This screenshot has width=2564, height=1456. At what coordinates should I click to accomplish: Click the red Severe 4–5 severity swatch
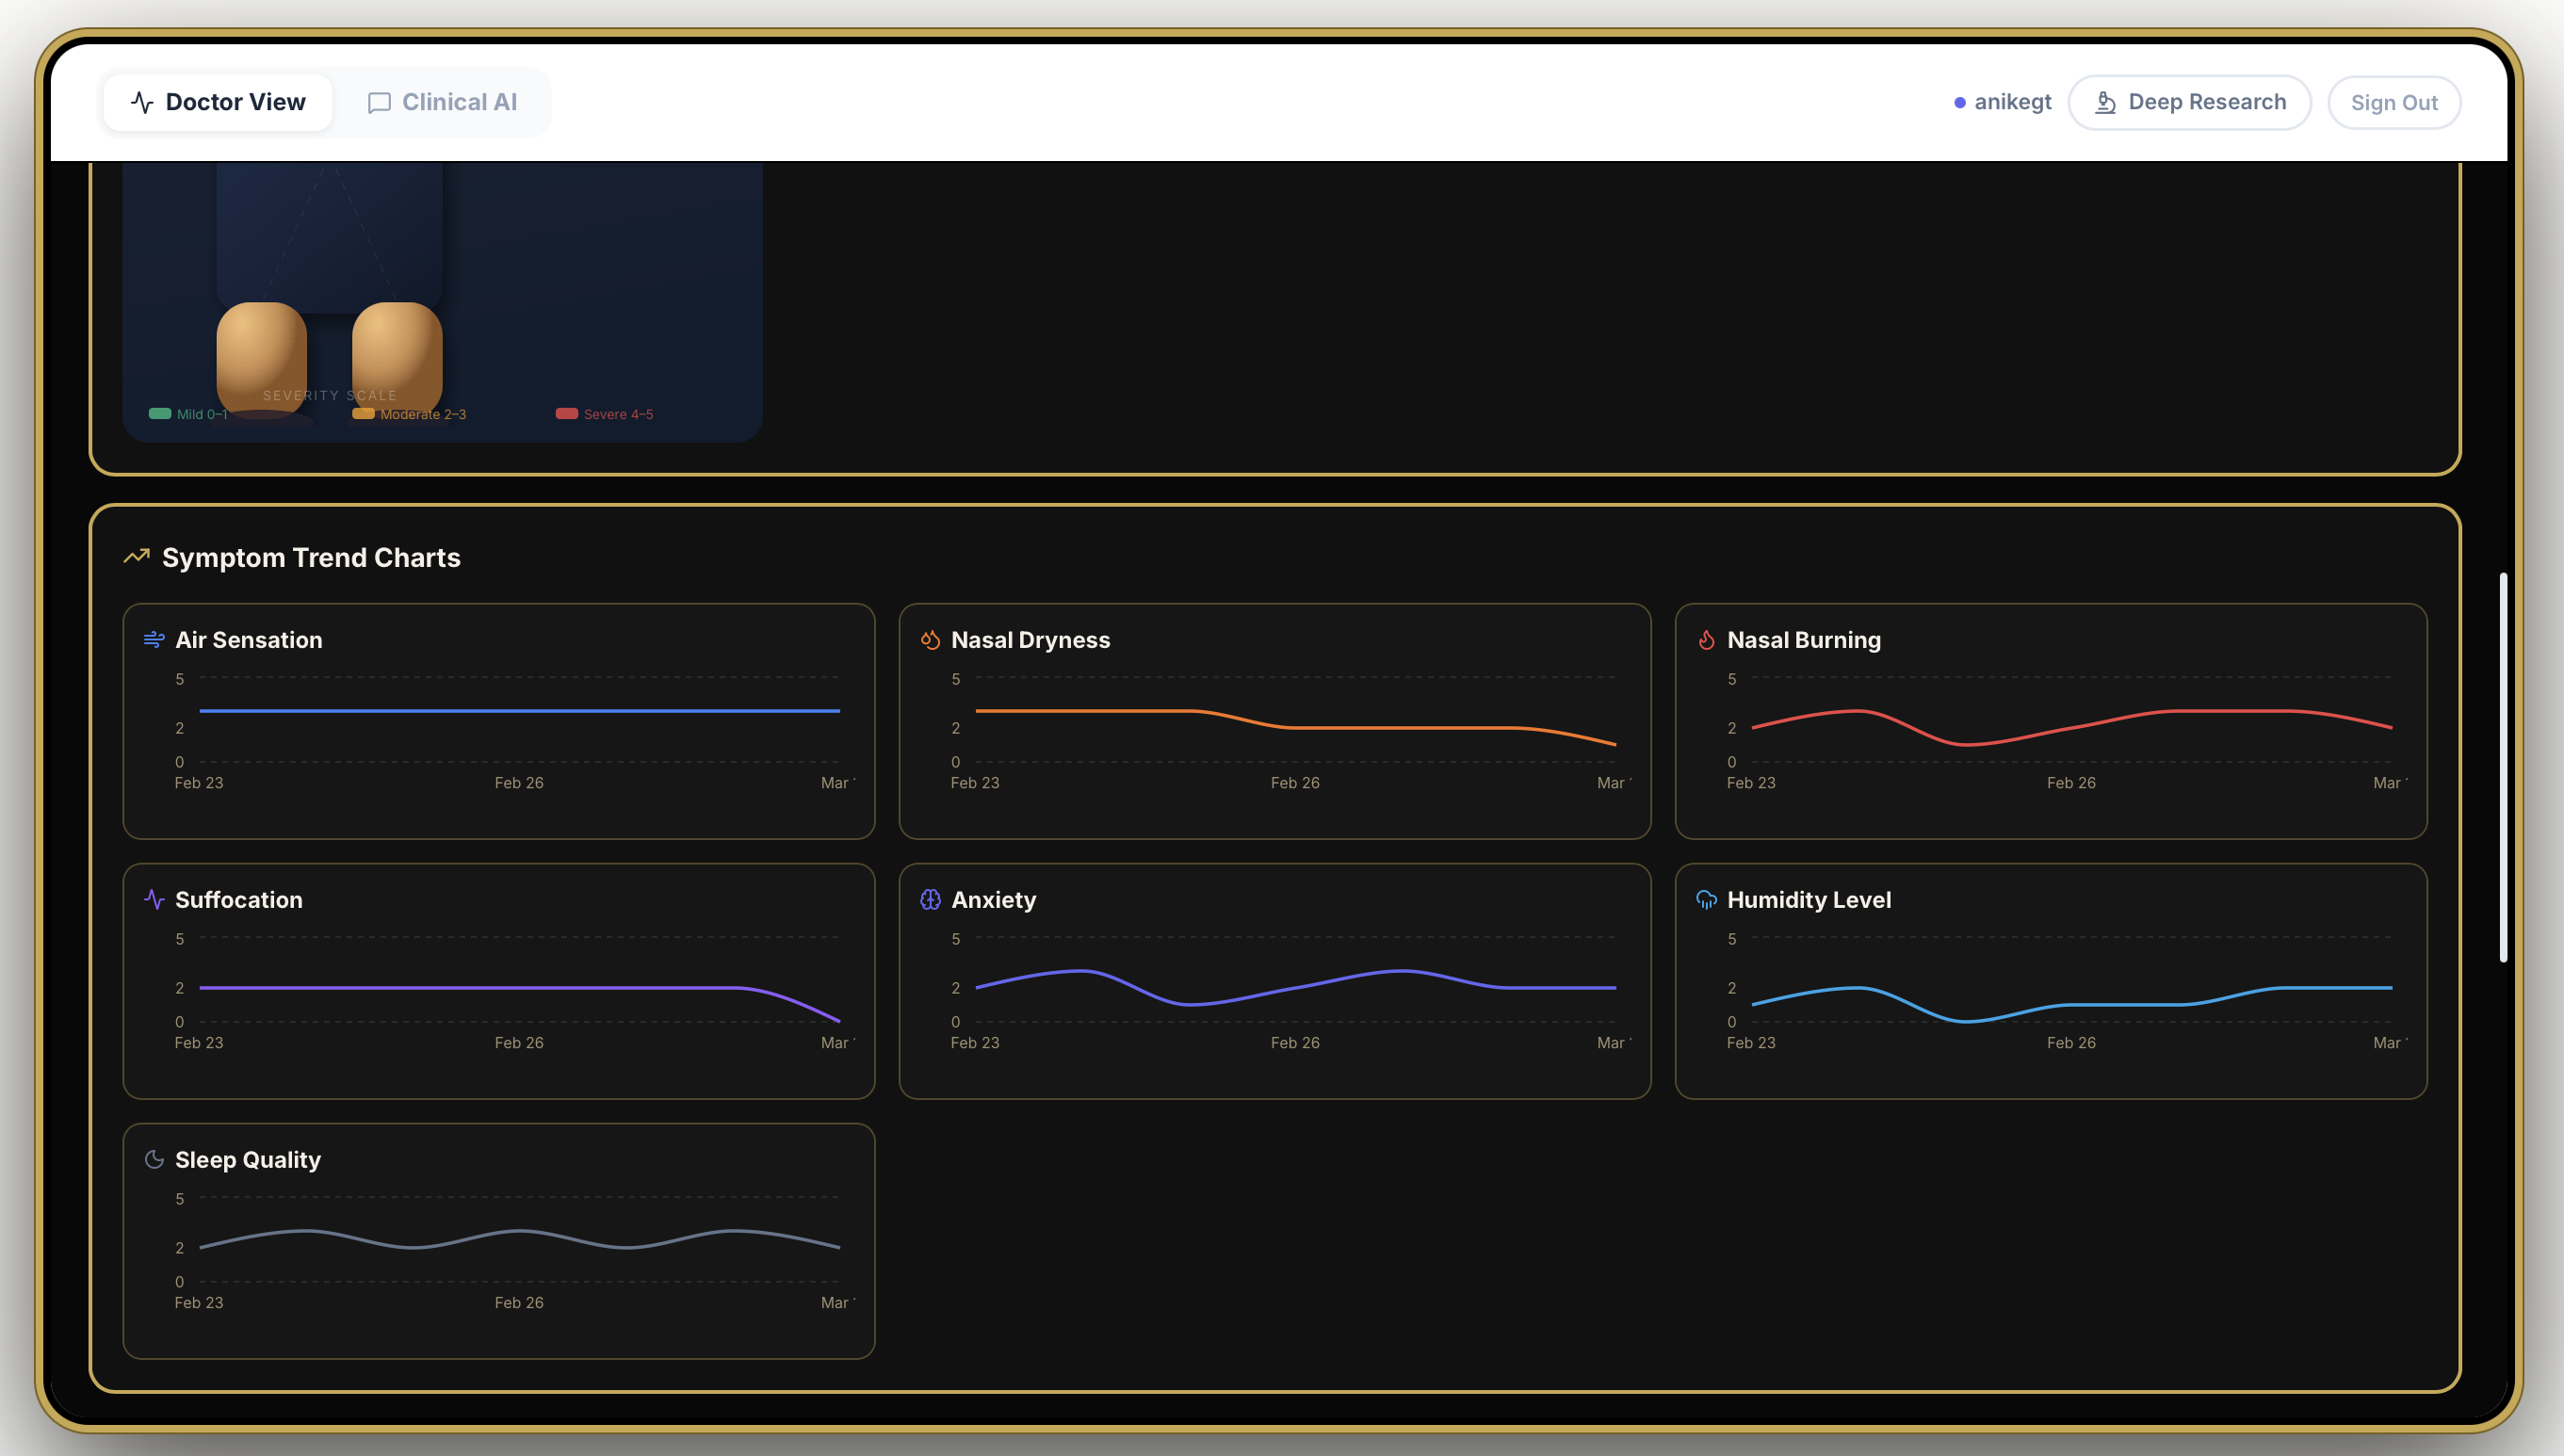coord(567,414)
